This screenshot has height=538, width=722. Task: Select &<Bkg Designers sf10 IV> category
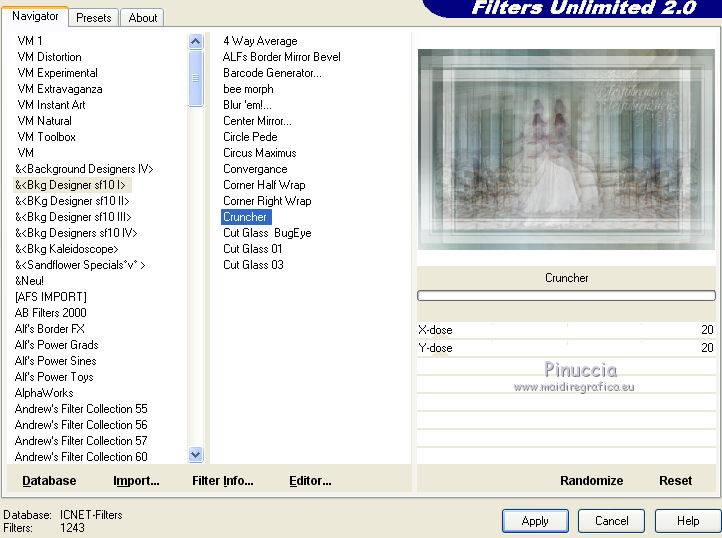tap(76, 233)
